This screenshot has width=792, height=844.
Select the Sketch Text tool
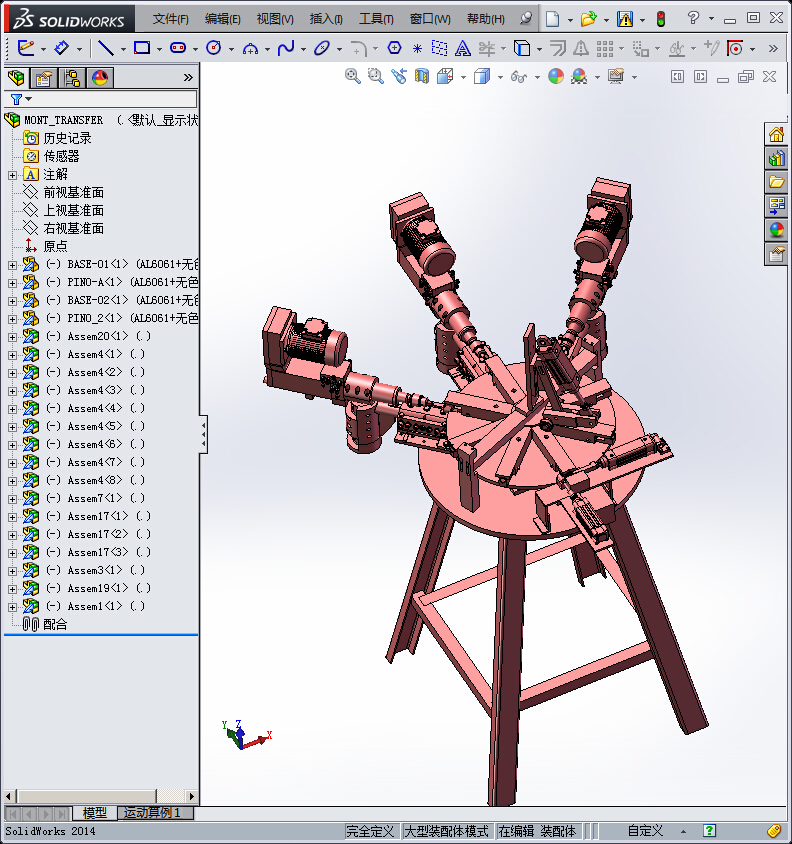click(x=462, y=49)
